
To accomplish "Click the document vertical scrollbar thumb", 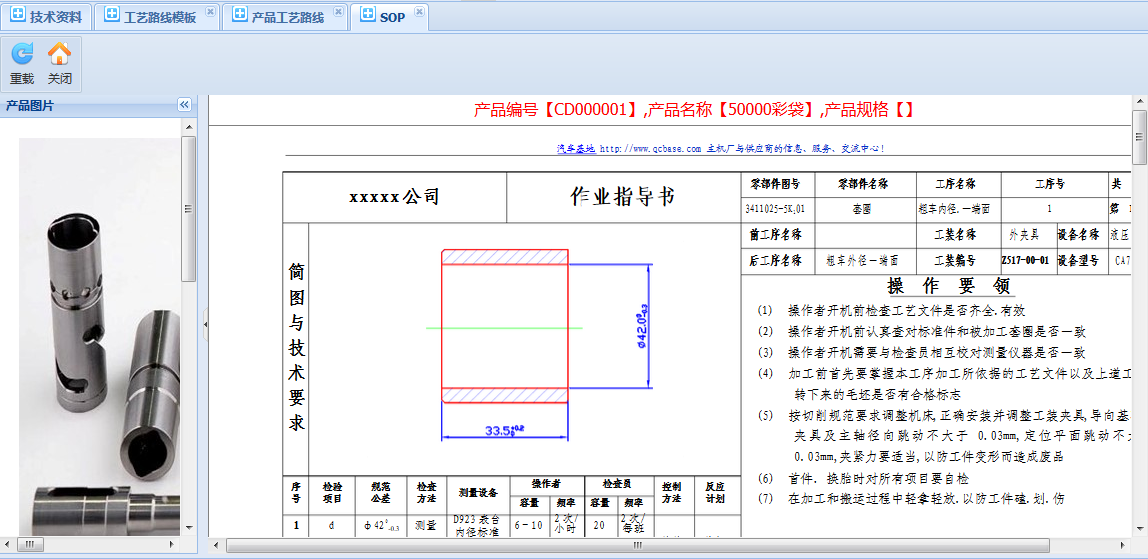I will [x=1139, y=135].
